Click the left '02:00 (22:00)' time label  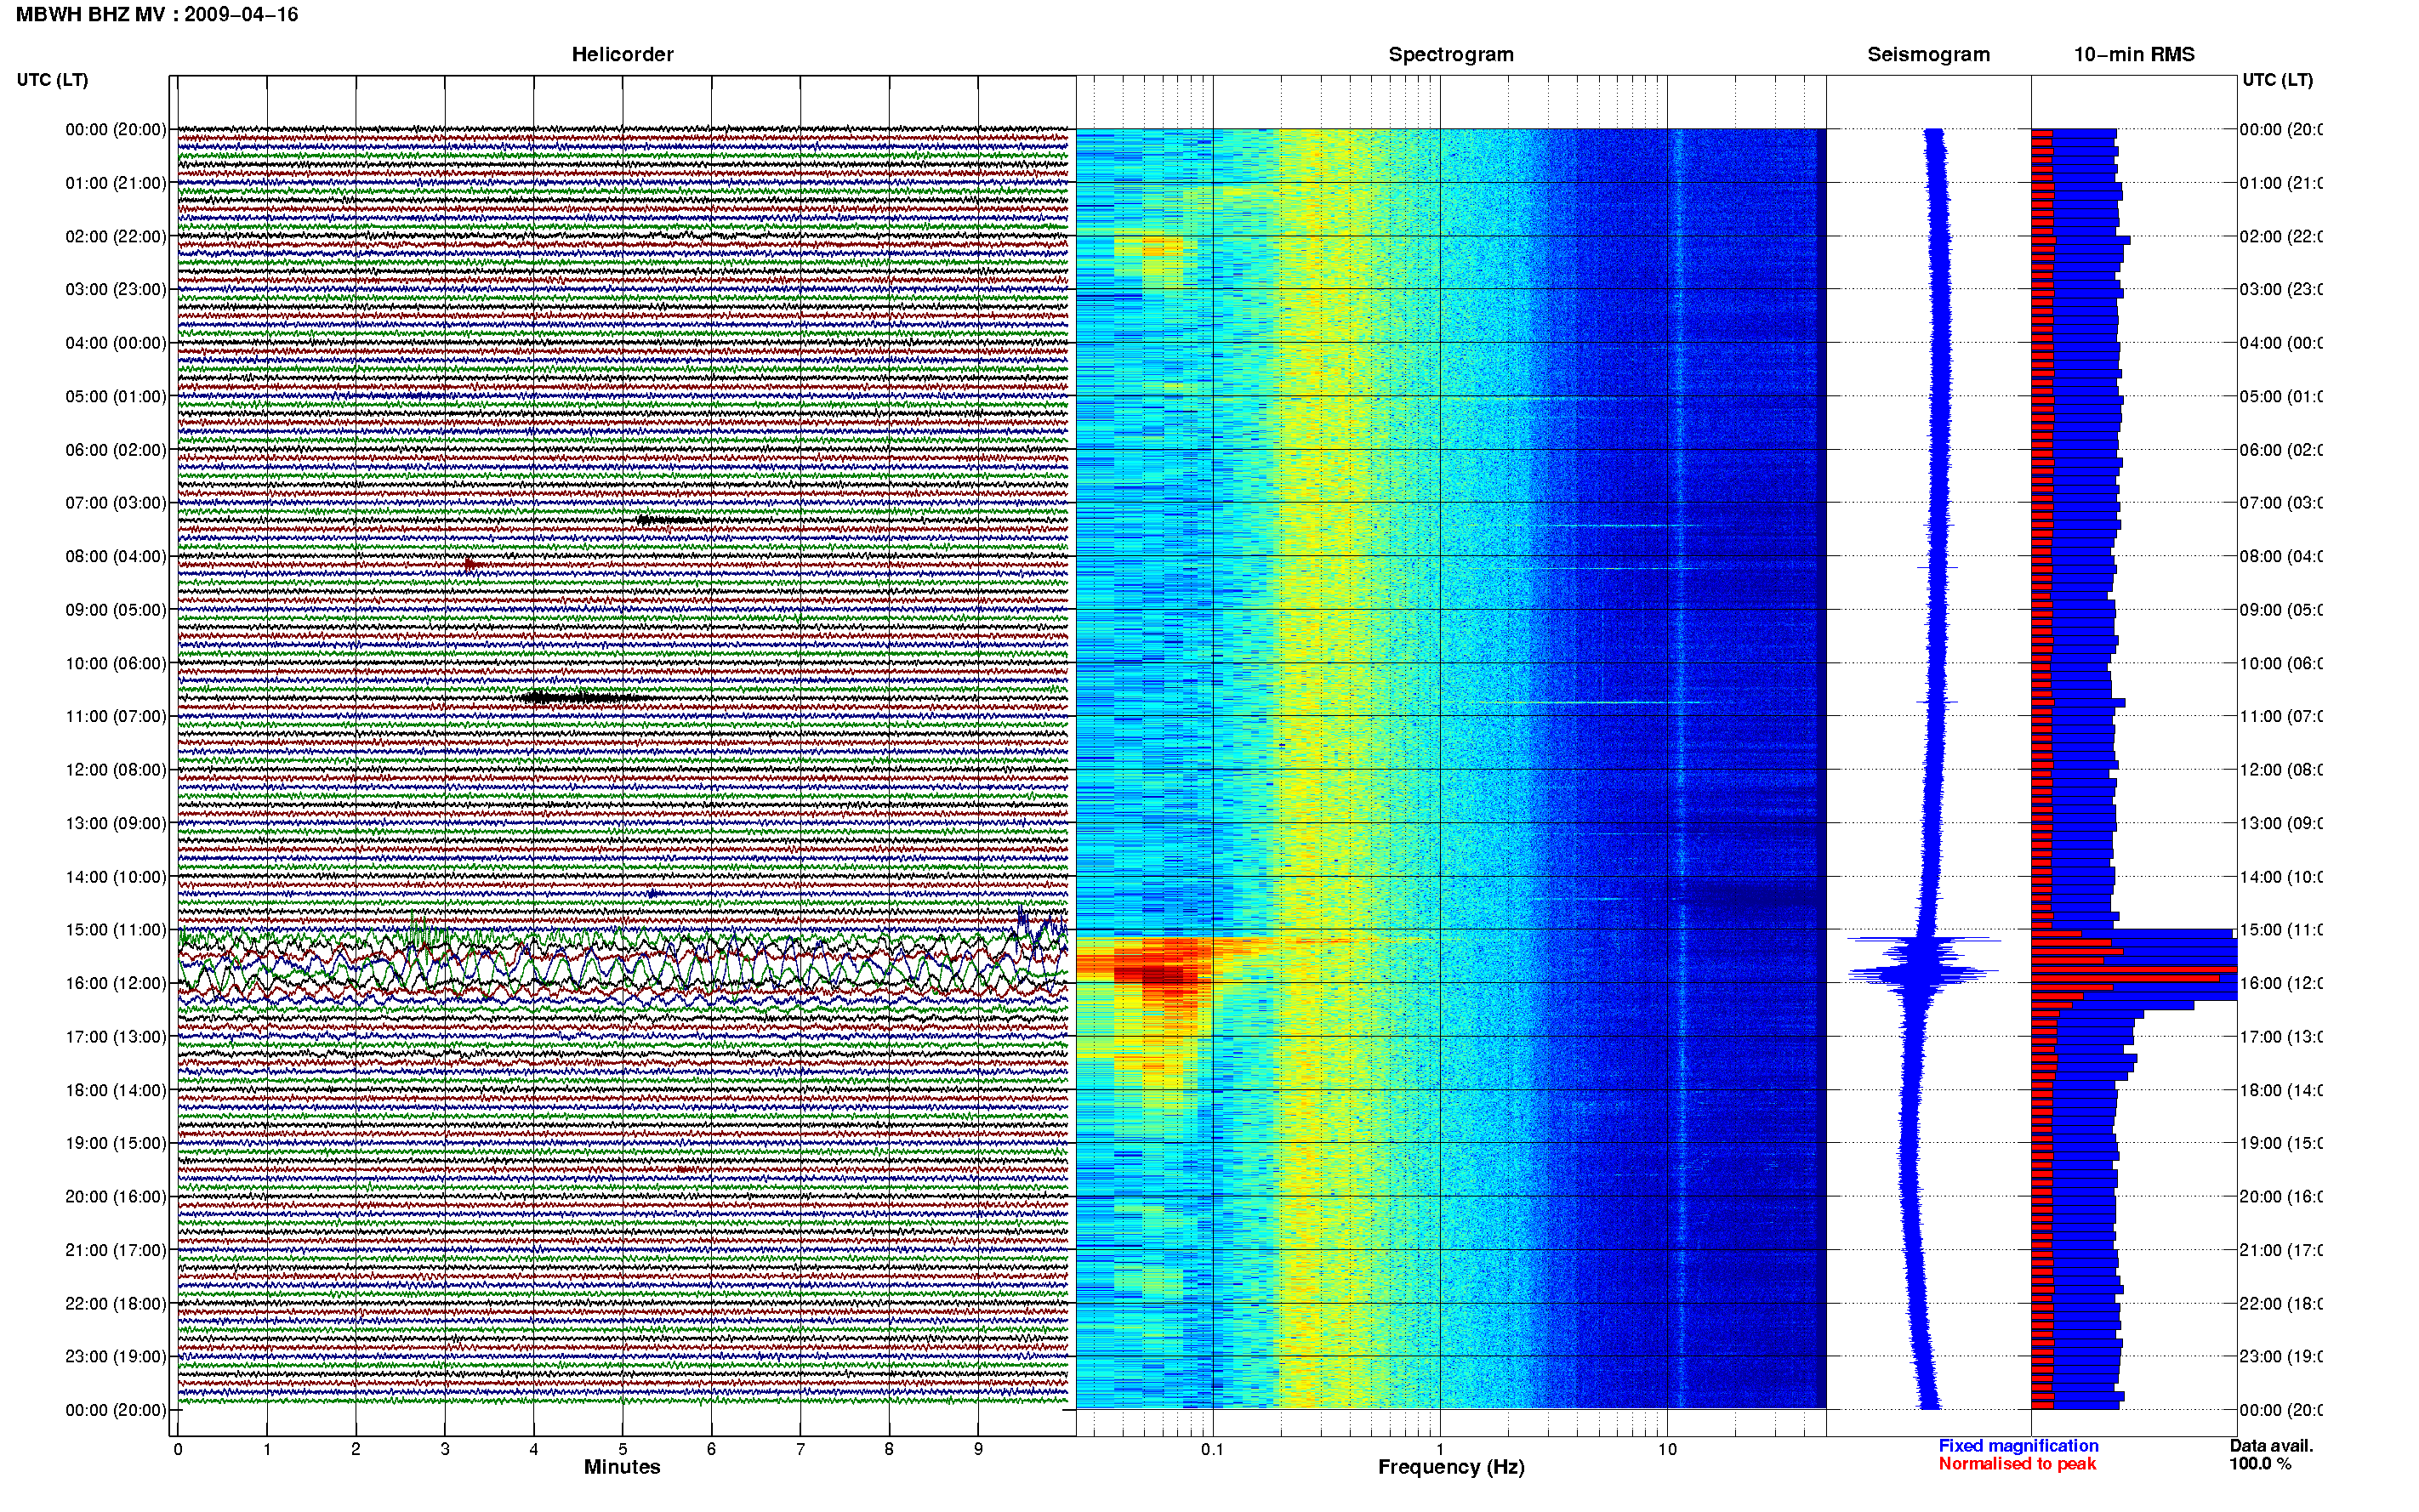coord(116,236)
